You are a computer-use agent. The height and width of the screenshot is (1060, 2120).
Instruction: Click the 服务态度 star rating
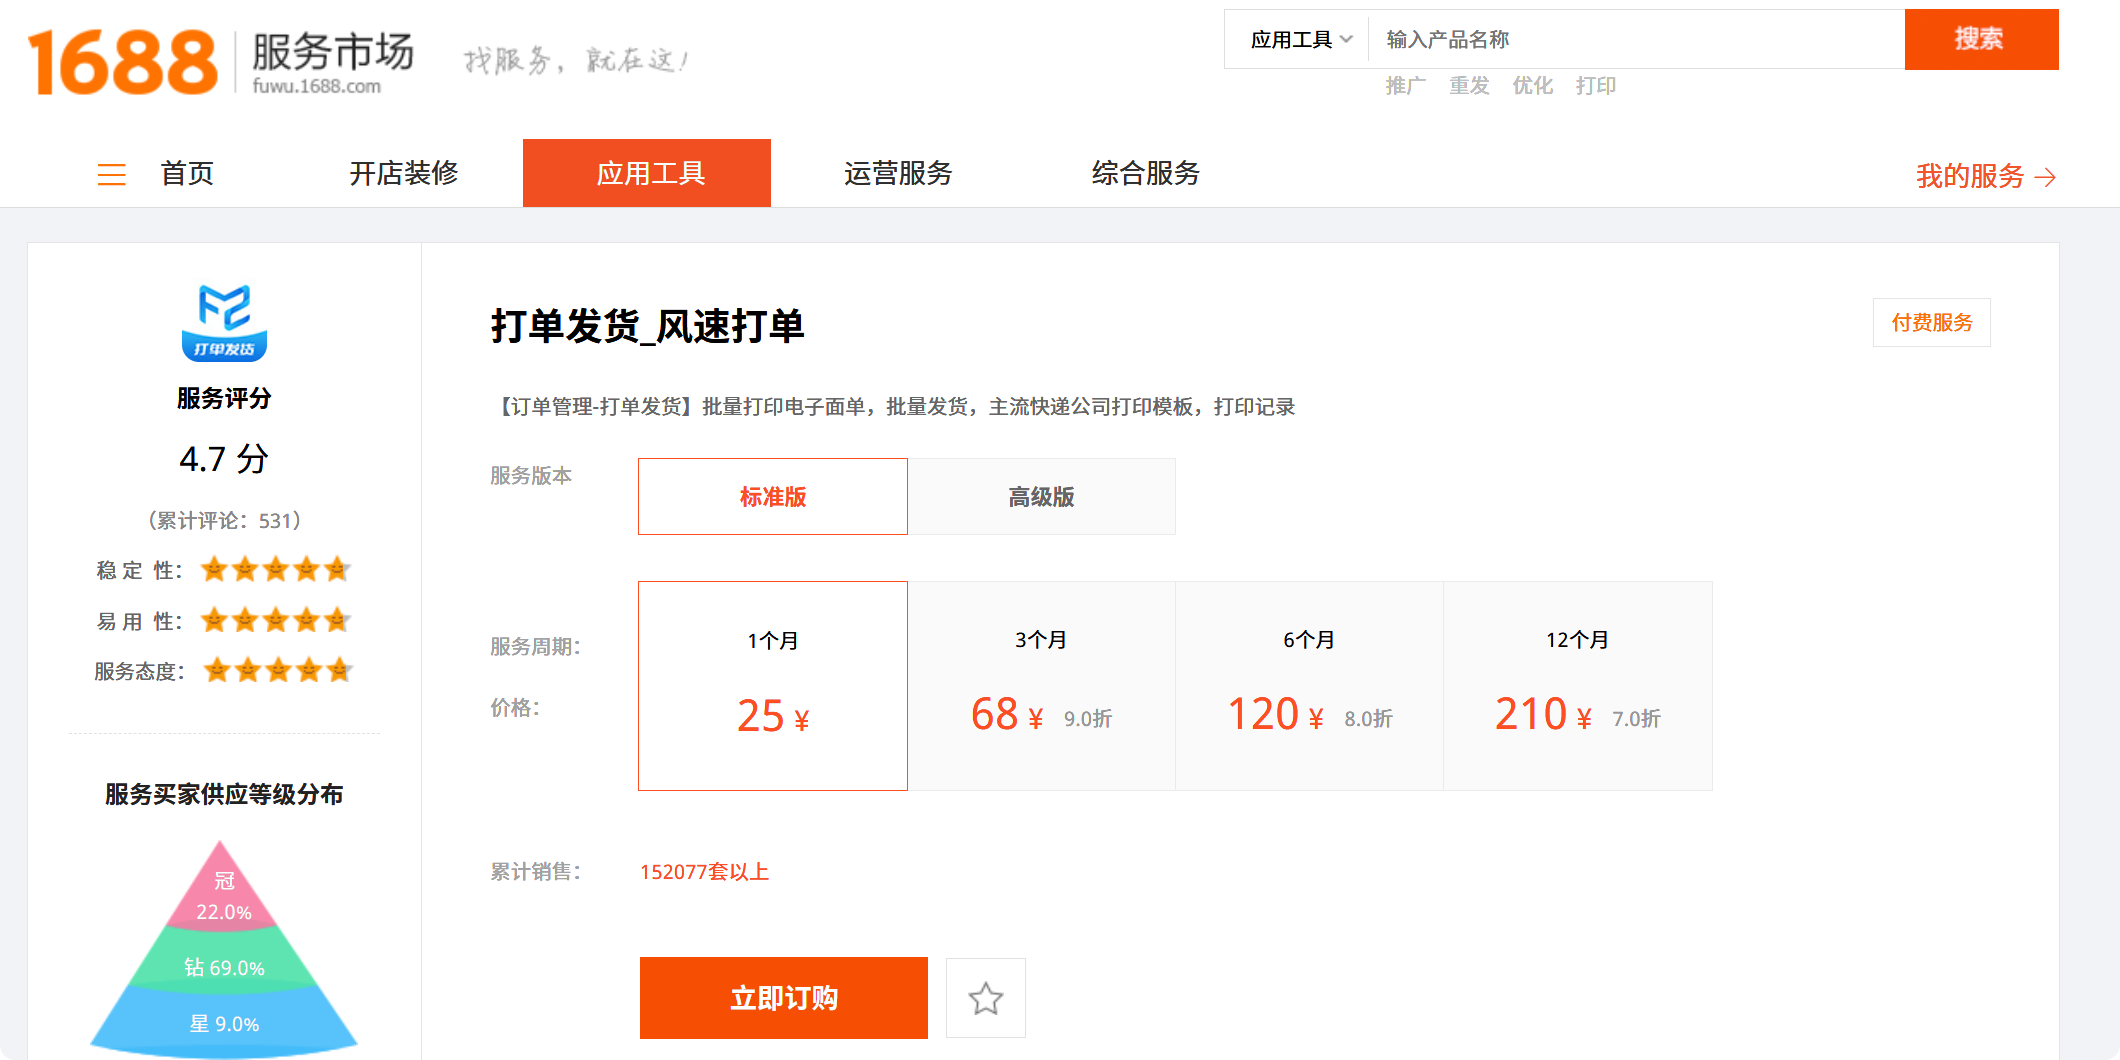(x=278, y=670)
